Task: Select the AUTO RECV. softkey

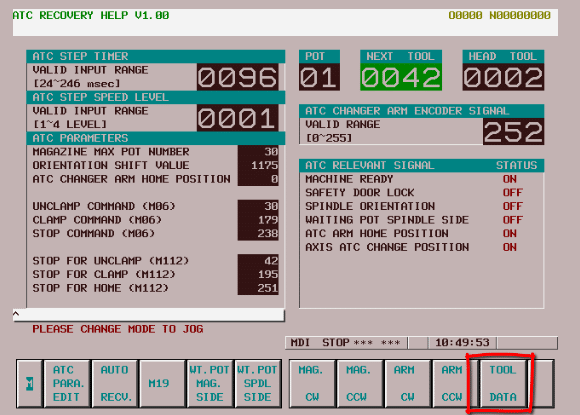Action: coord(115,384)
